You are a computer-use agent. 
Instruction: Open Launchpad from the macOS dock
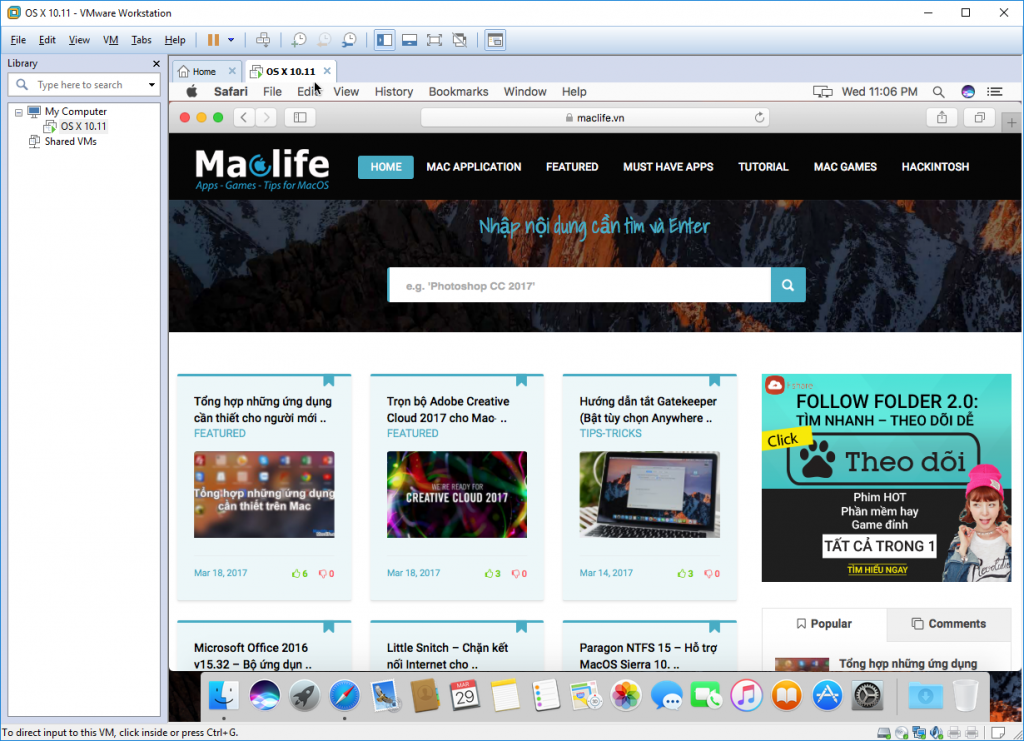click(x=304, y=695)
